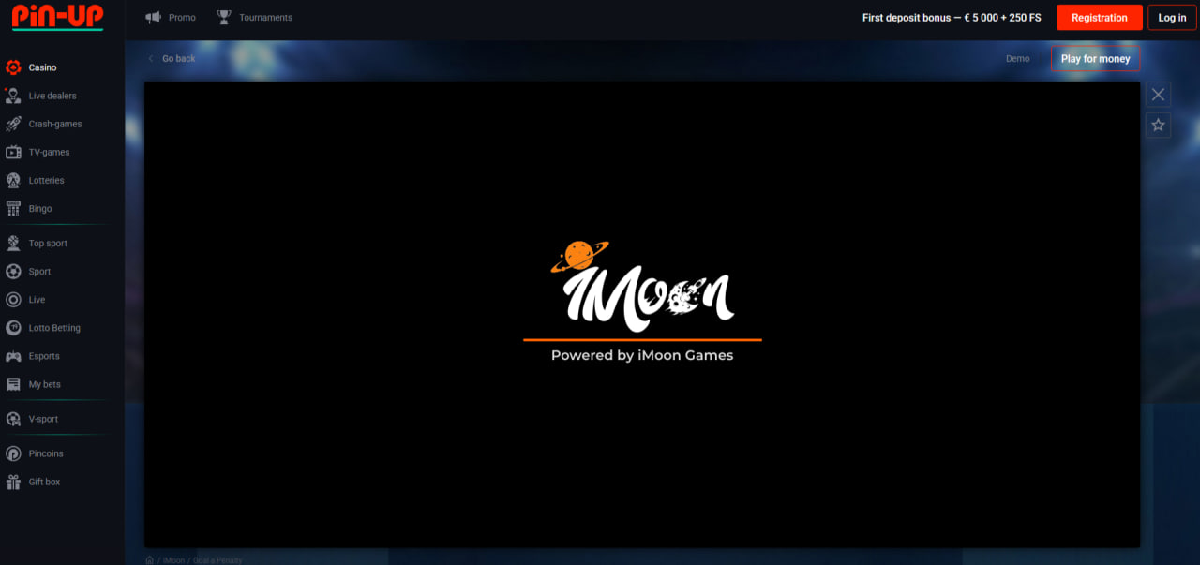This screenshot has width=1200, height=565.
Task: Open the Tournaments trophy page
Action: coord(255,18)
